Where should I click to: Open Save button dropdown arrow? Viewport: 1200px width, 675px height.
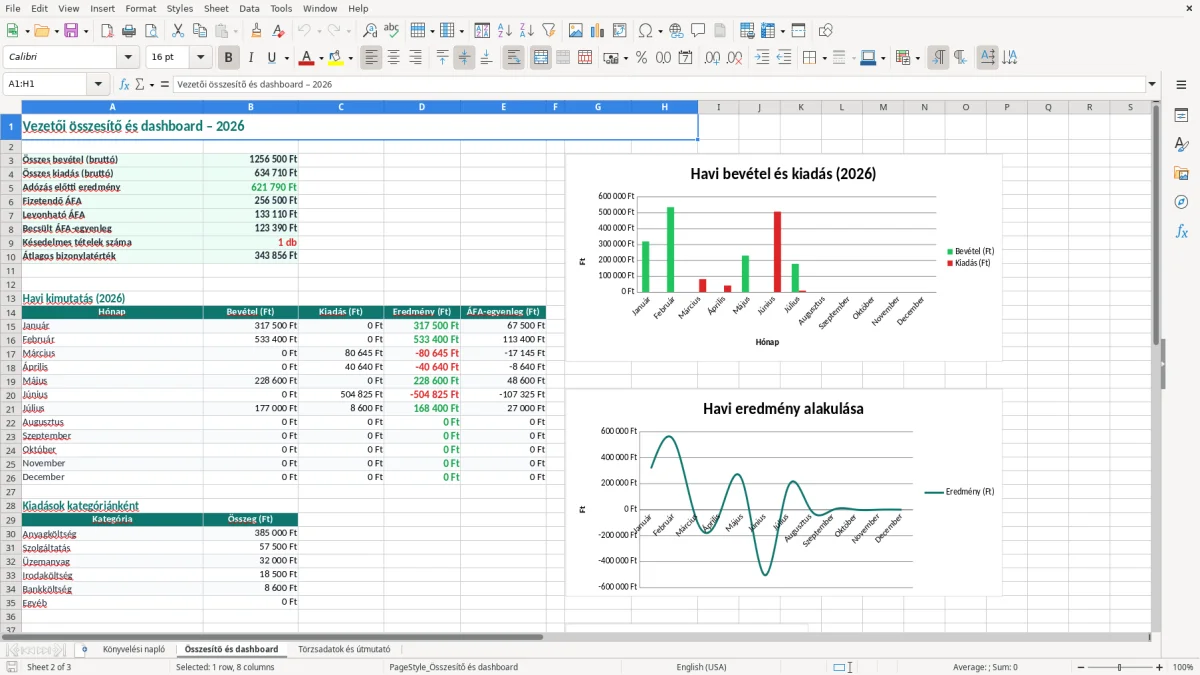pos(85,31)
